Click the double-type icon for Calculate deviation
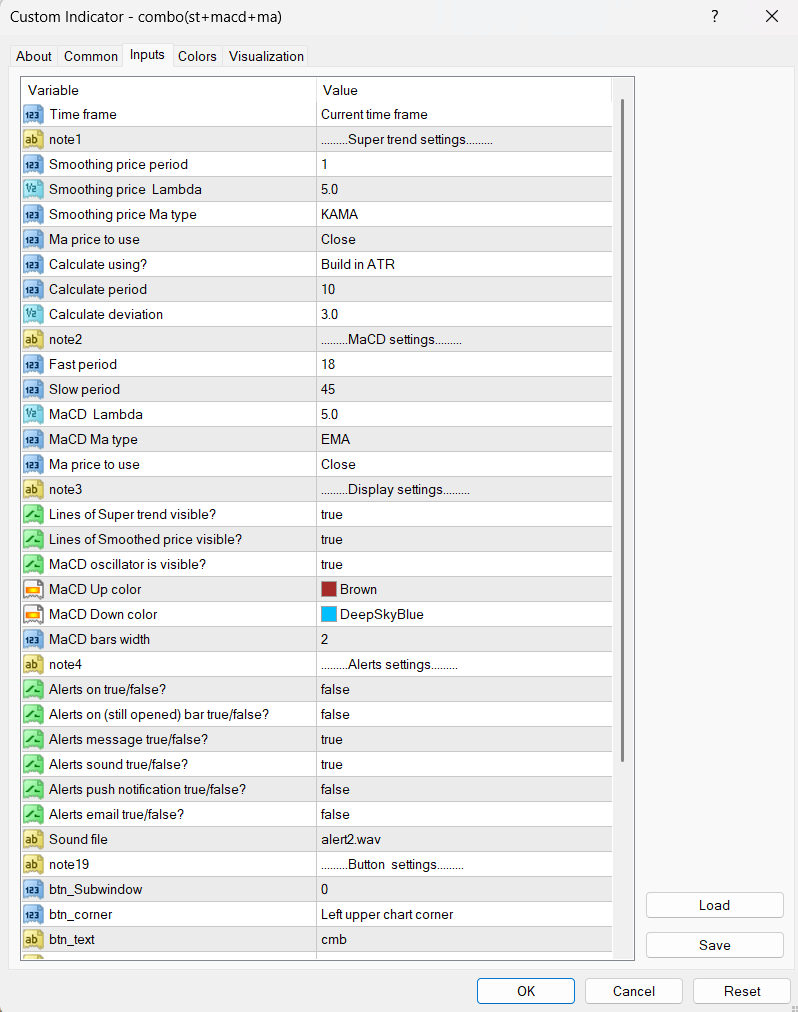The image size is (798, 1012). pos(33,315)
